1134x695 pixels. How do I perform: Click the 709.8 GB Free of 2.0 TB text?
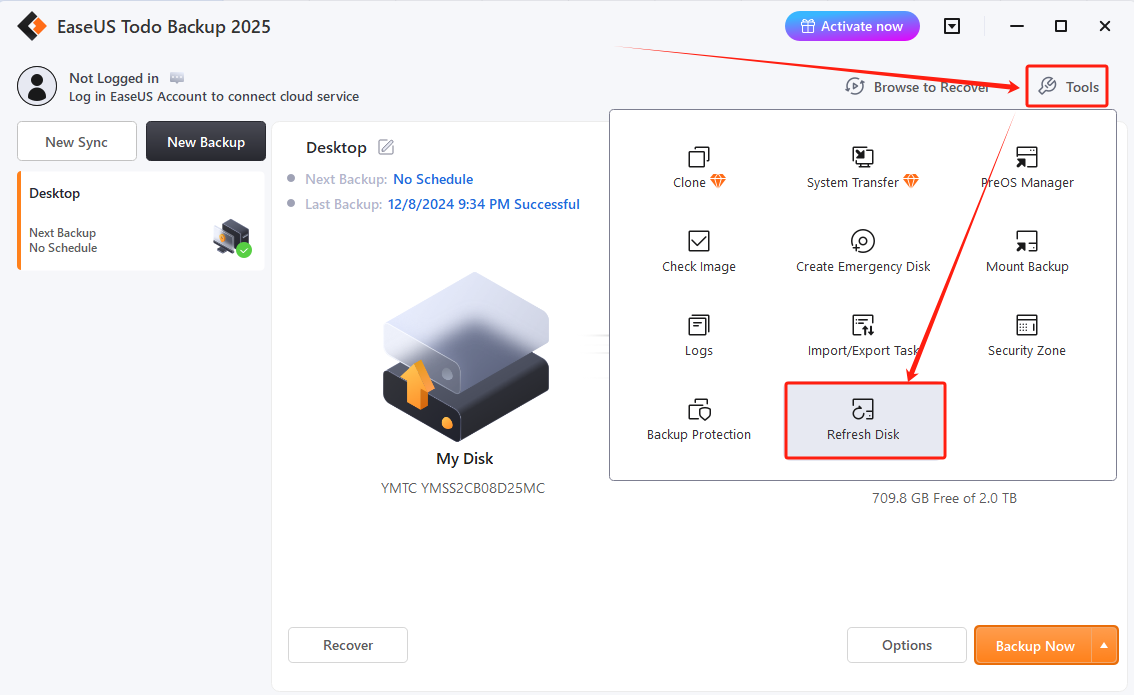coord(945,498)
